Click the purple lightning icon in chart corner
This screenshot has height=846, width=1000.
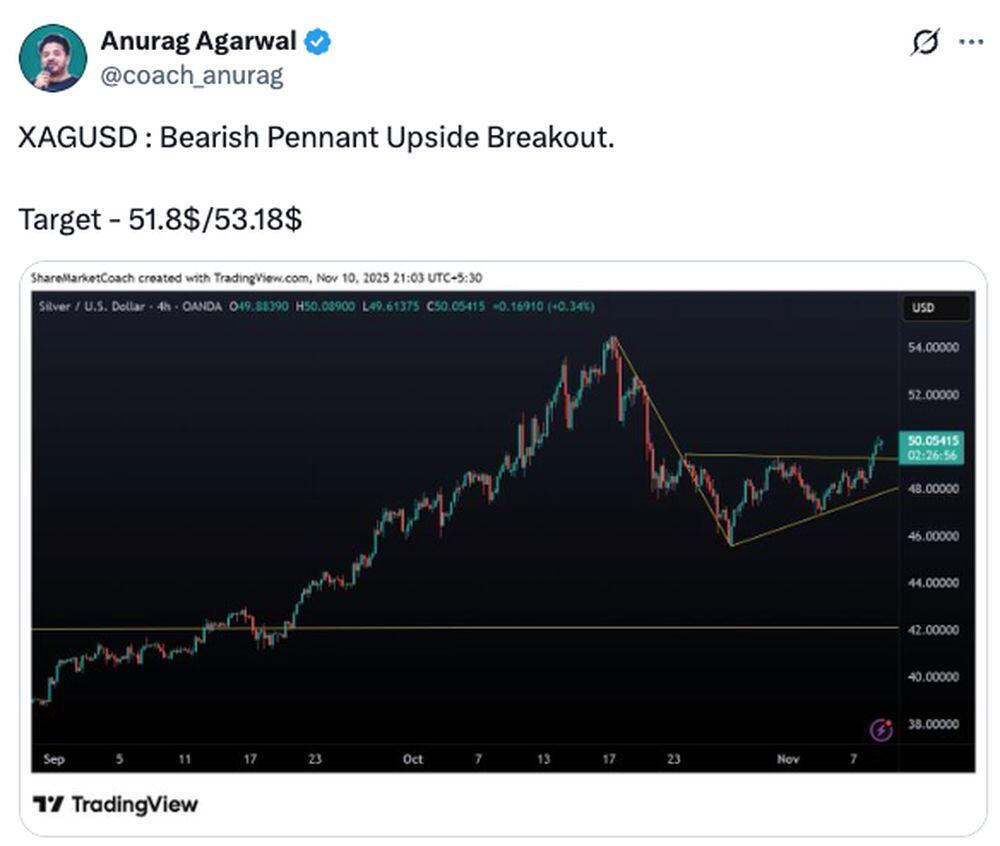(x=878, y=728)
